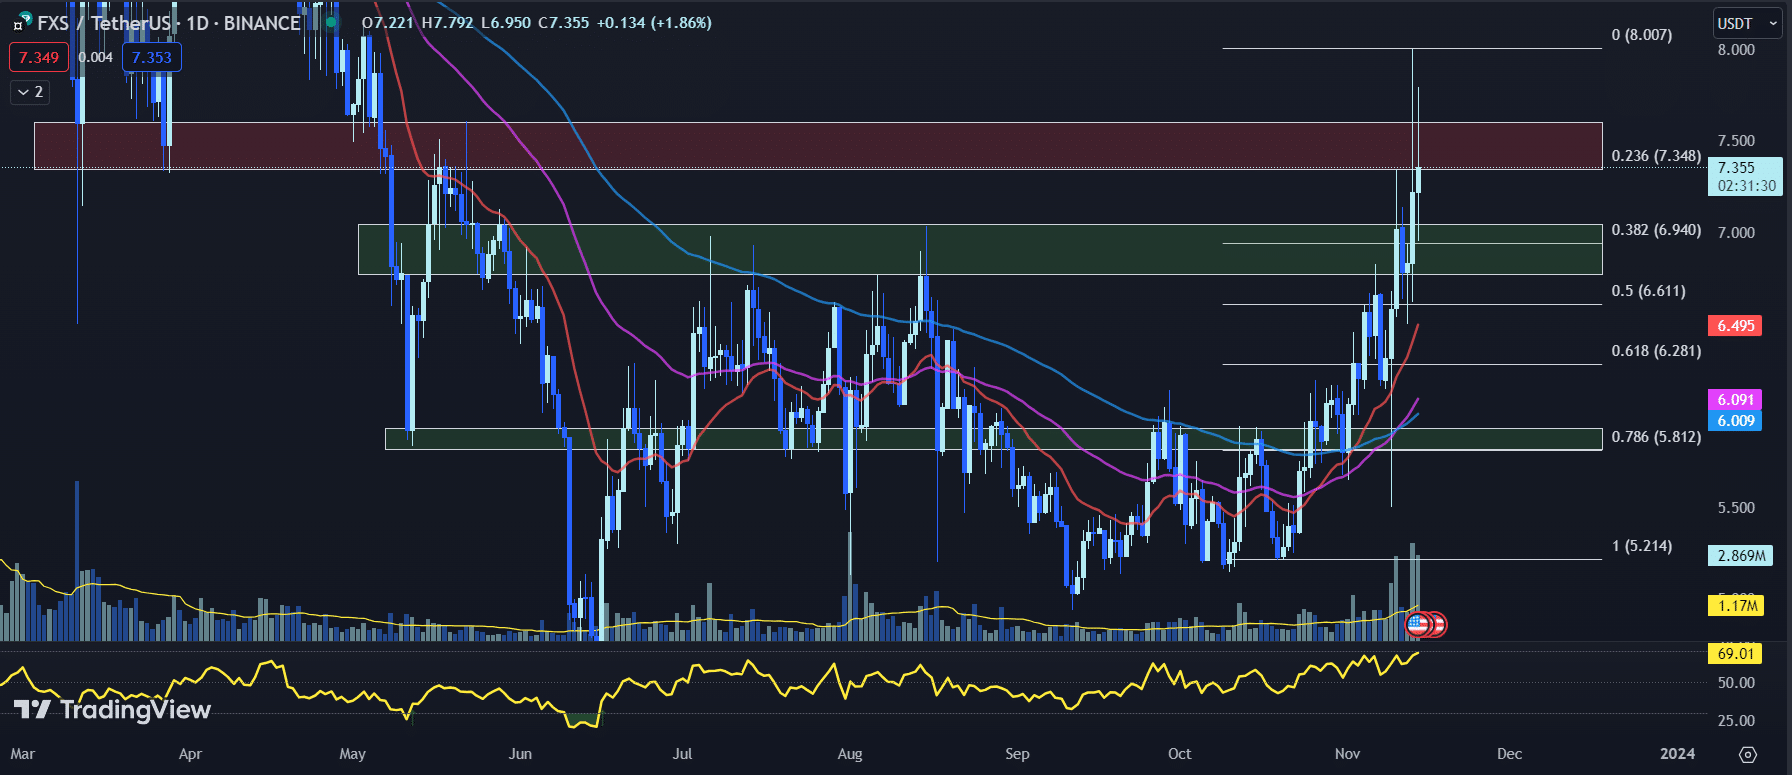The image size is (1792, 775).
Task: Open the front US flag economic event marker
Action: pos(1417,625)
